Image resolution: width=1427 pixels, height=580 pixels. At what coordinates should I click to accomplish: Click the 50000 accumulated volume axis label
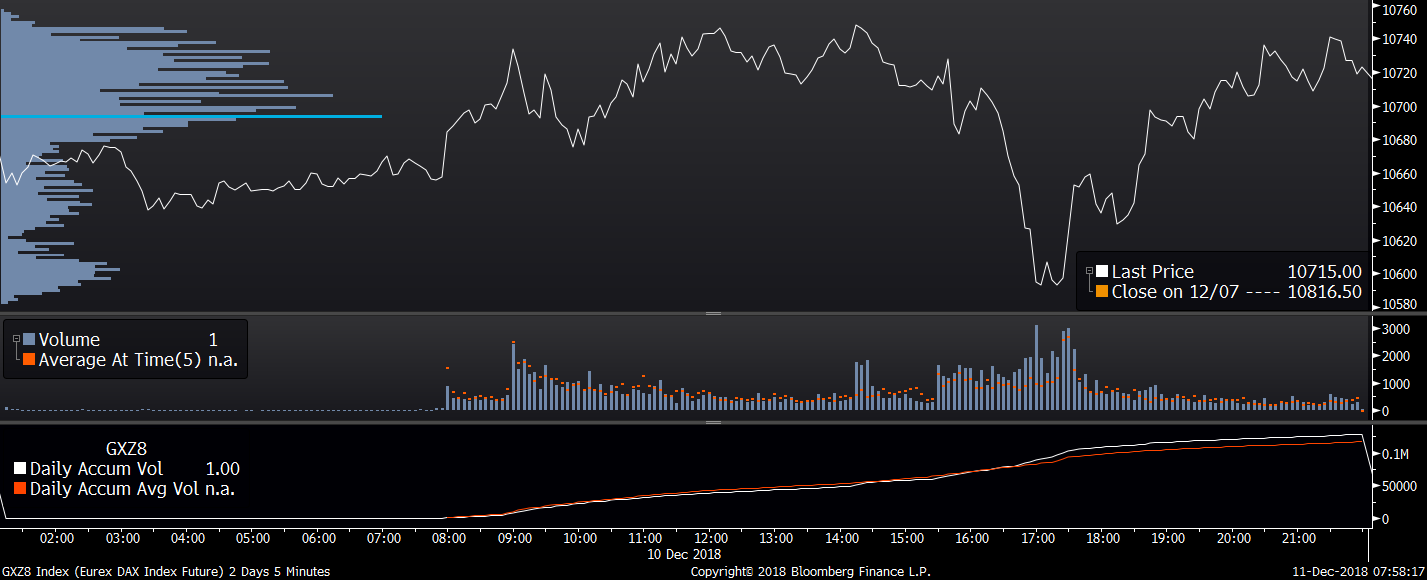coord(1398,485)
